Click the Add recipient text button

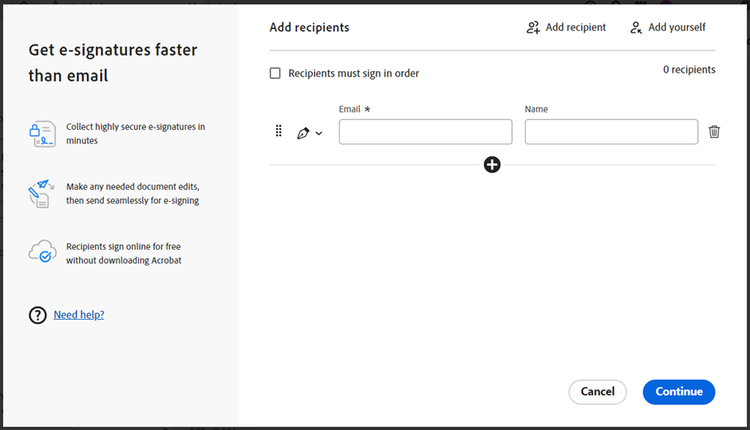pyautogui.click(x=575, y=28)
